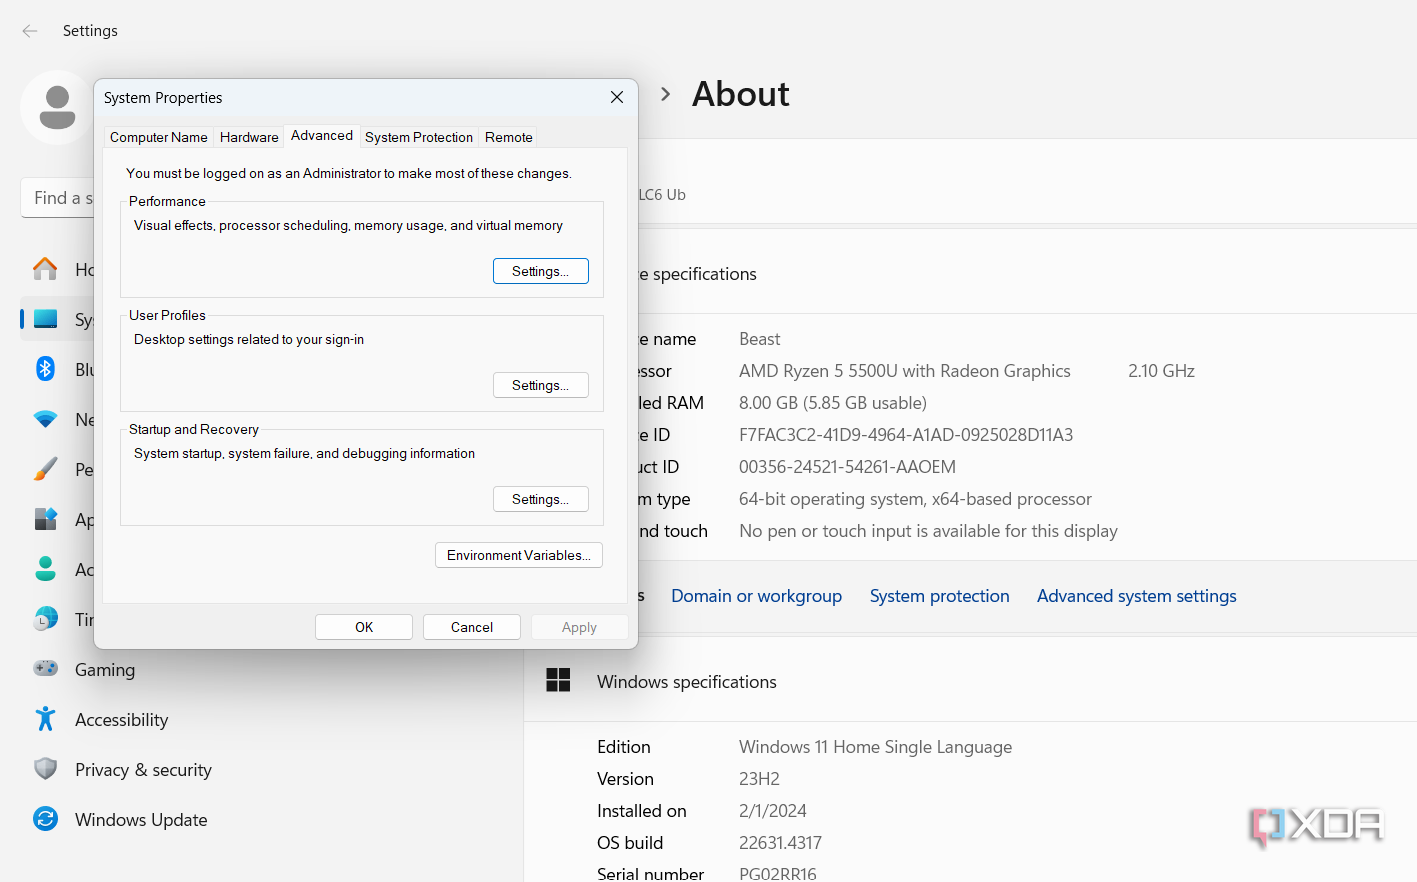Viewport: 1417px width, 882px height.
Task: Click the 8.00 GB RAM value
Action: 832,403
